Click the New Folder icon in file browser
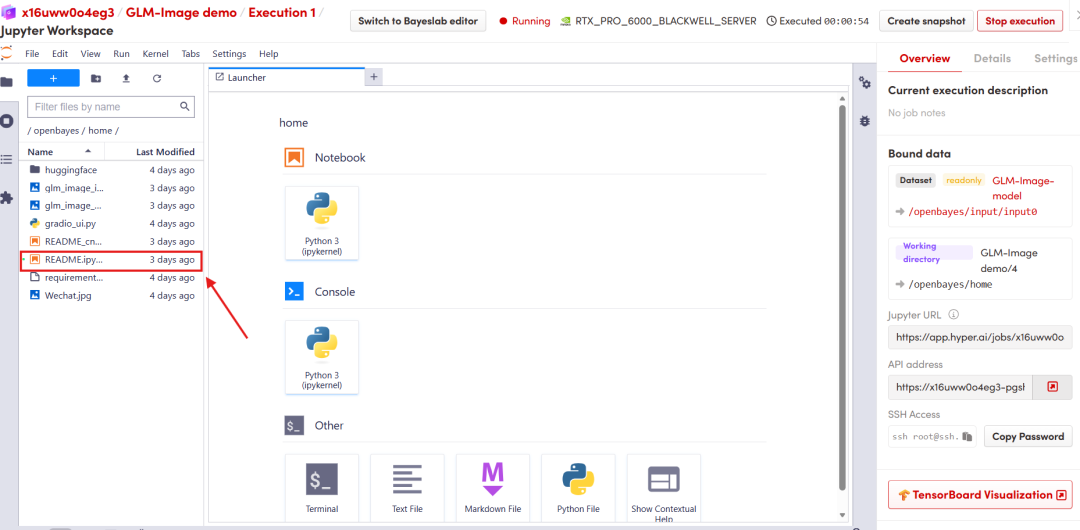This screenshot has height=530, width=1080. point(96,78)
